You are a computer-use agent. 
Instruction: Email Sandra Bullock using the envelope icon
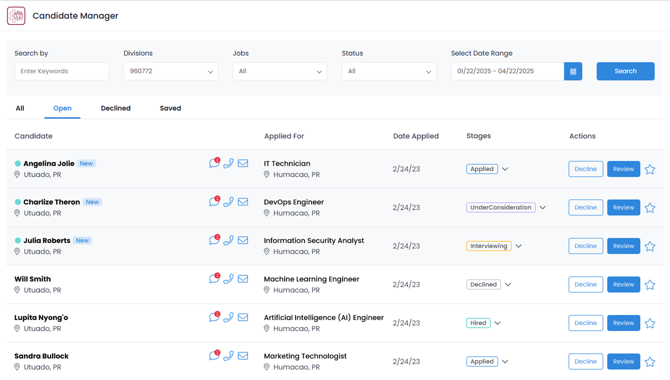[x=243, y=356]
